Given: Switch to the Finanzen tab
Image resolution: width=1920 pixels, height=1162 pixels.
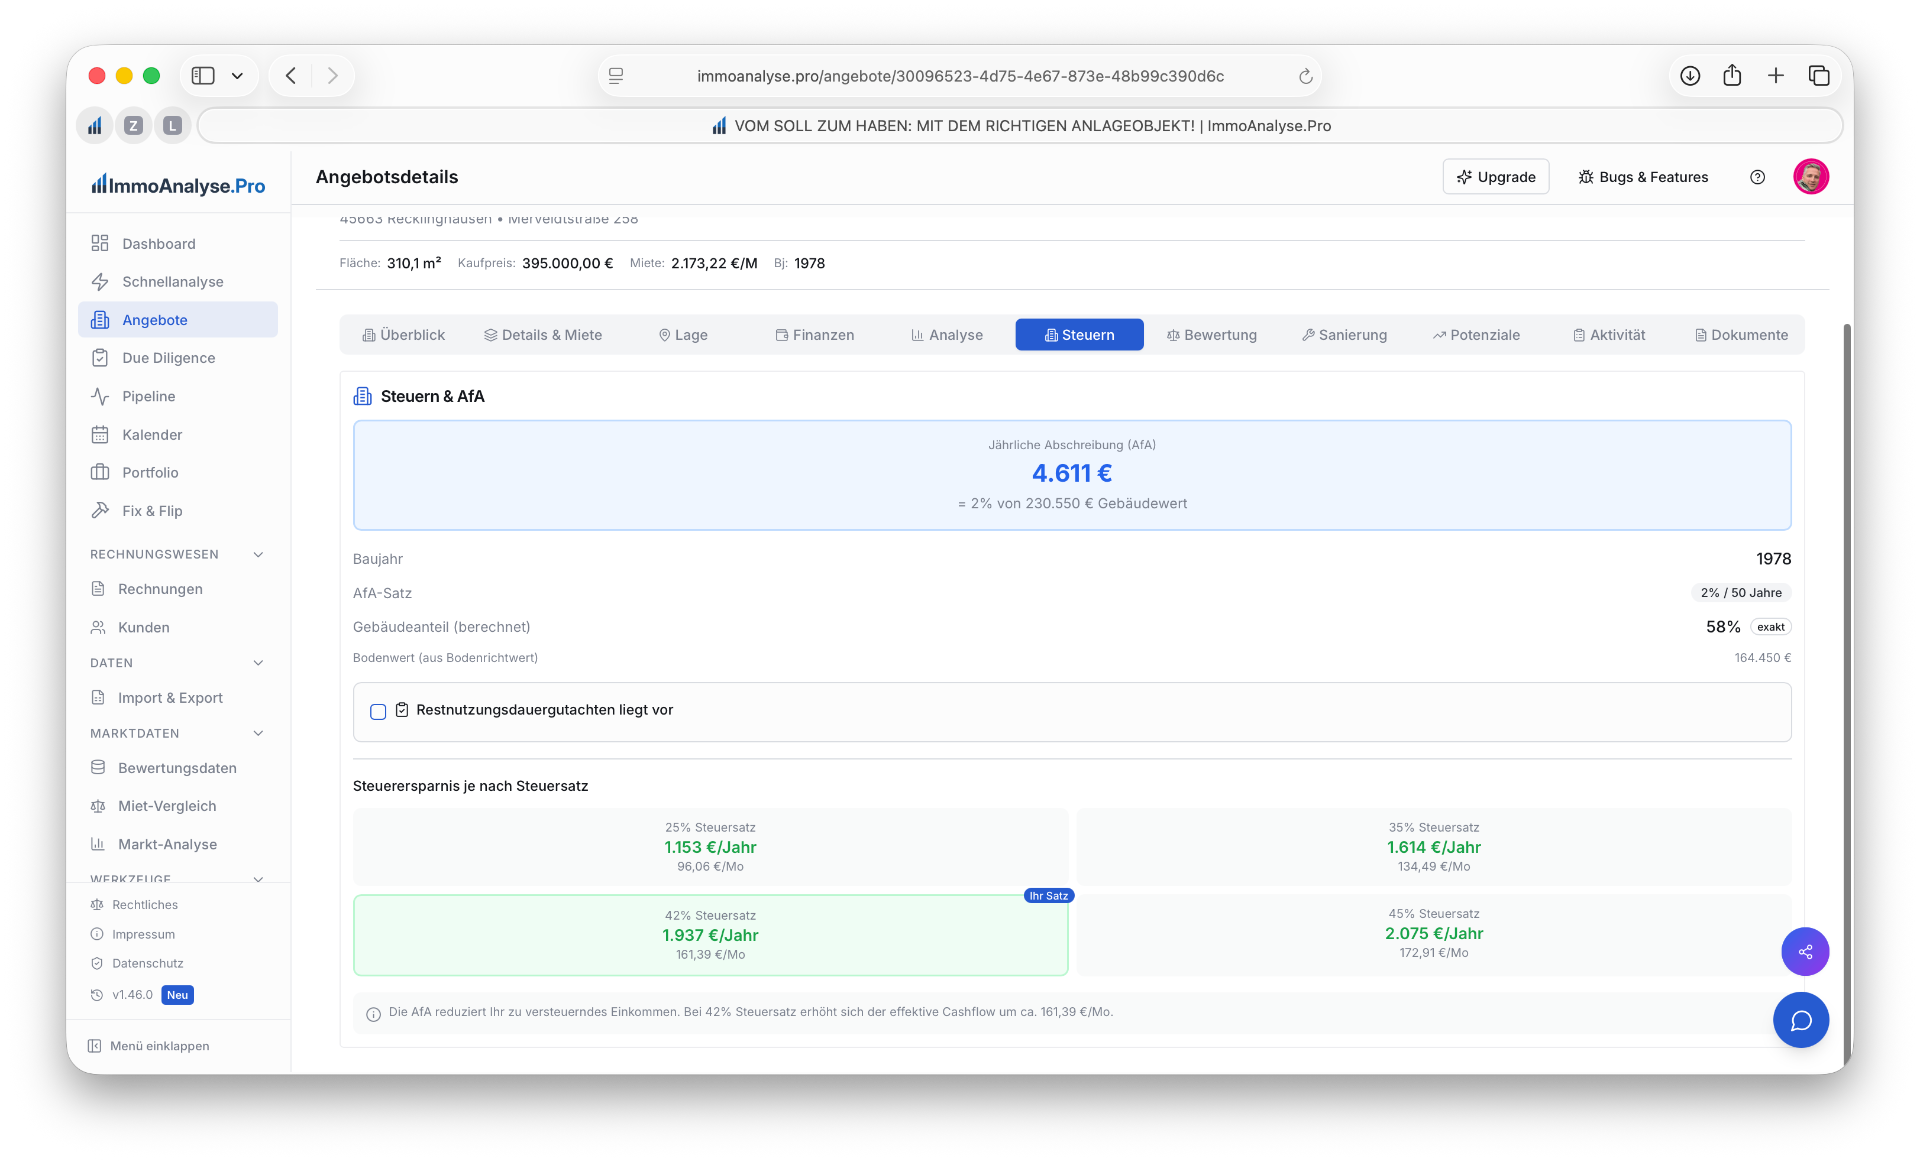Looking at the screenshot, I should point(815,335).
